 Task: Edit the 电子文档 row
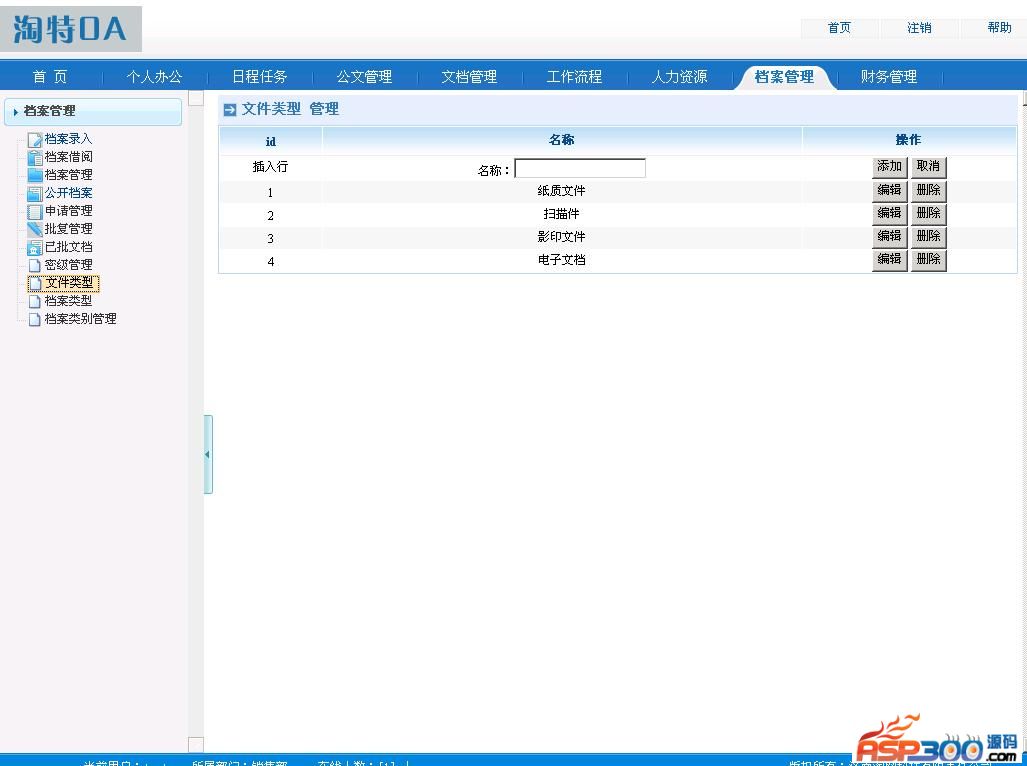pyautogui.click(x=889, y=259)
